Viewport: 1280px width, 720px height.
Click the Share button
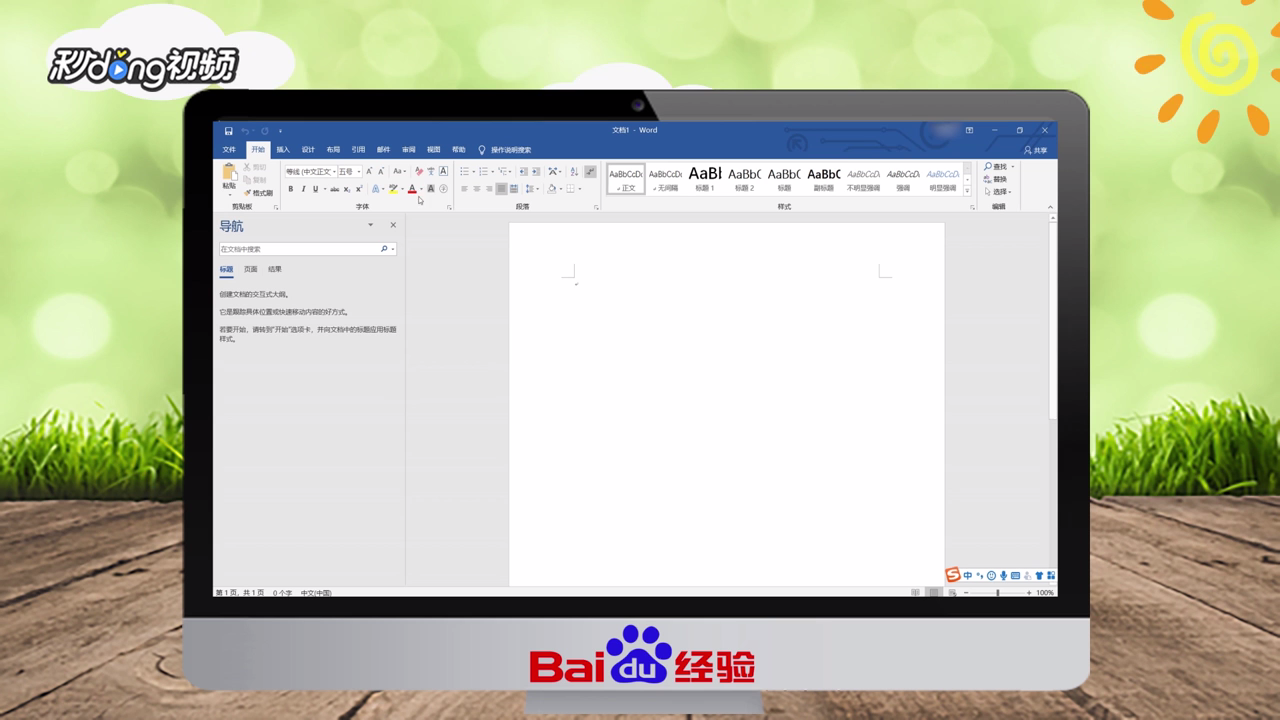tap(1035, 150)
